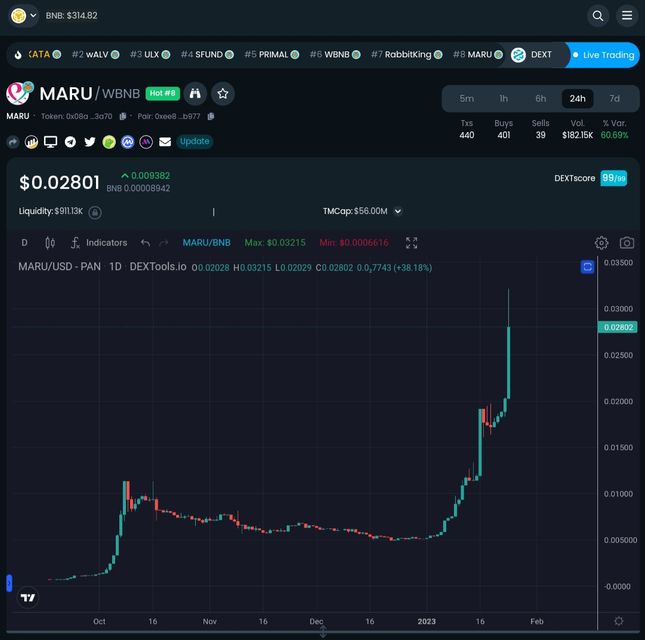
Task: Click the share arrow icon
Action: 13,142
